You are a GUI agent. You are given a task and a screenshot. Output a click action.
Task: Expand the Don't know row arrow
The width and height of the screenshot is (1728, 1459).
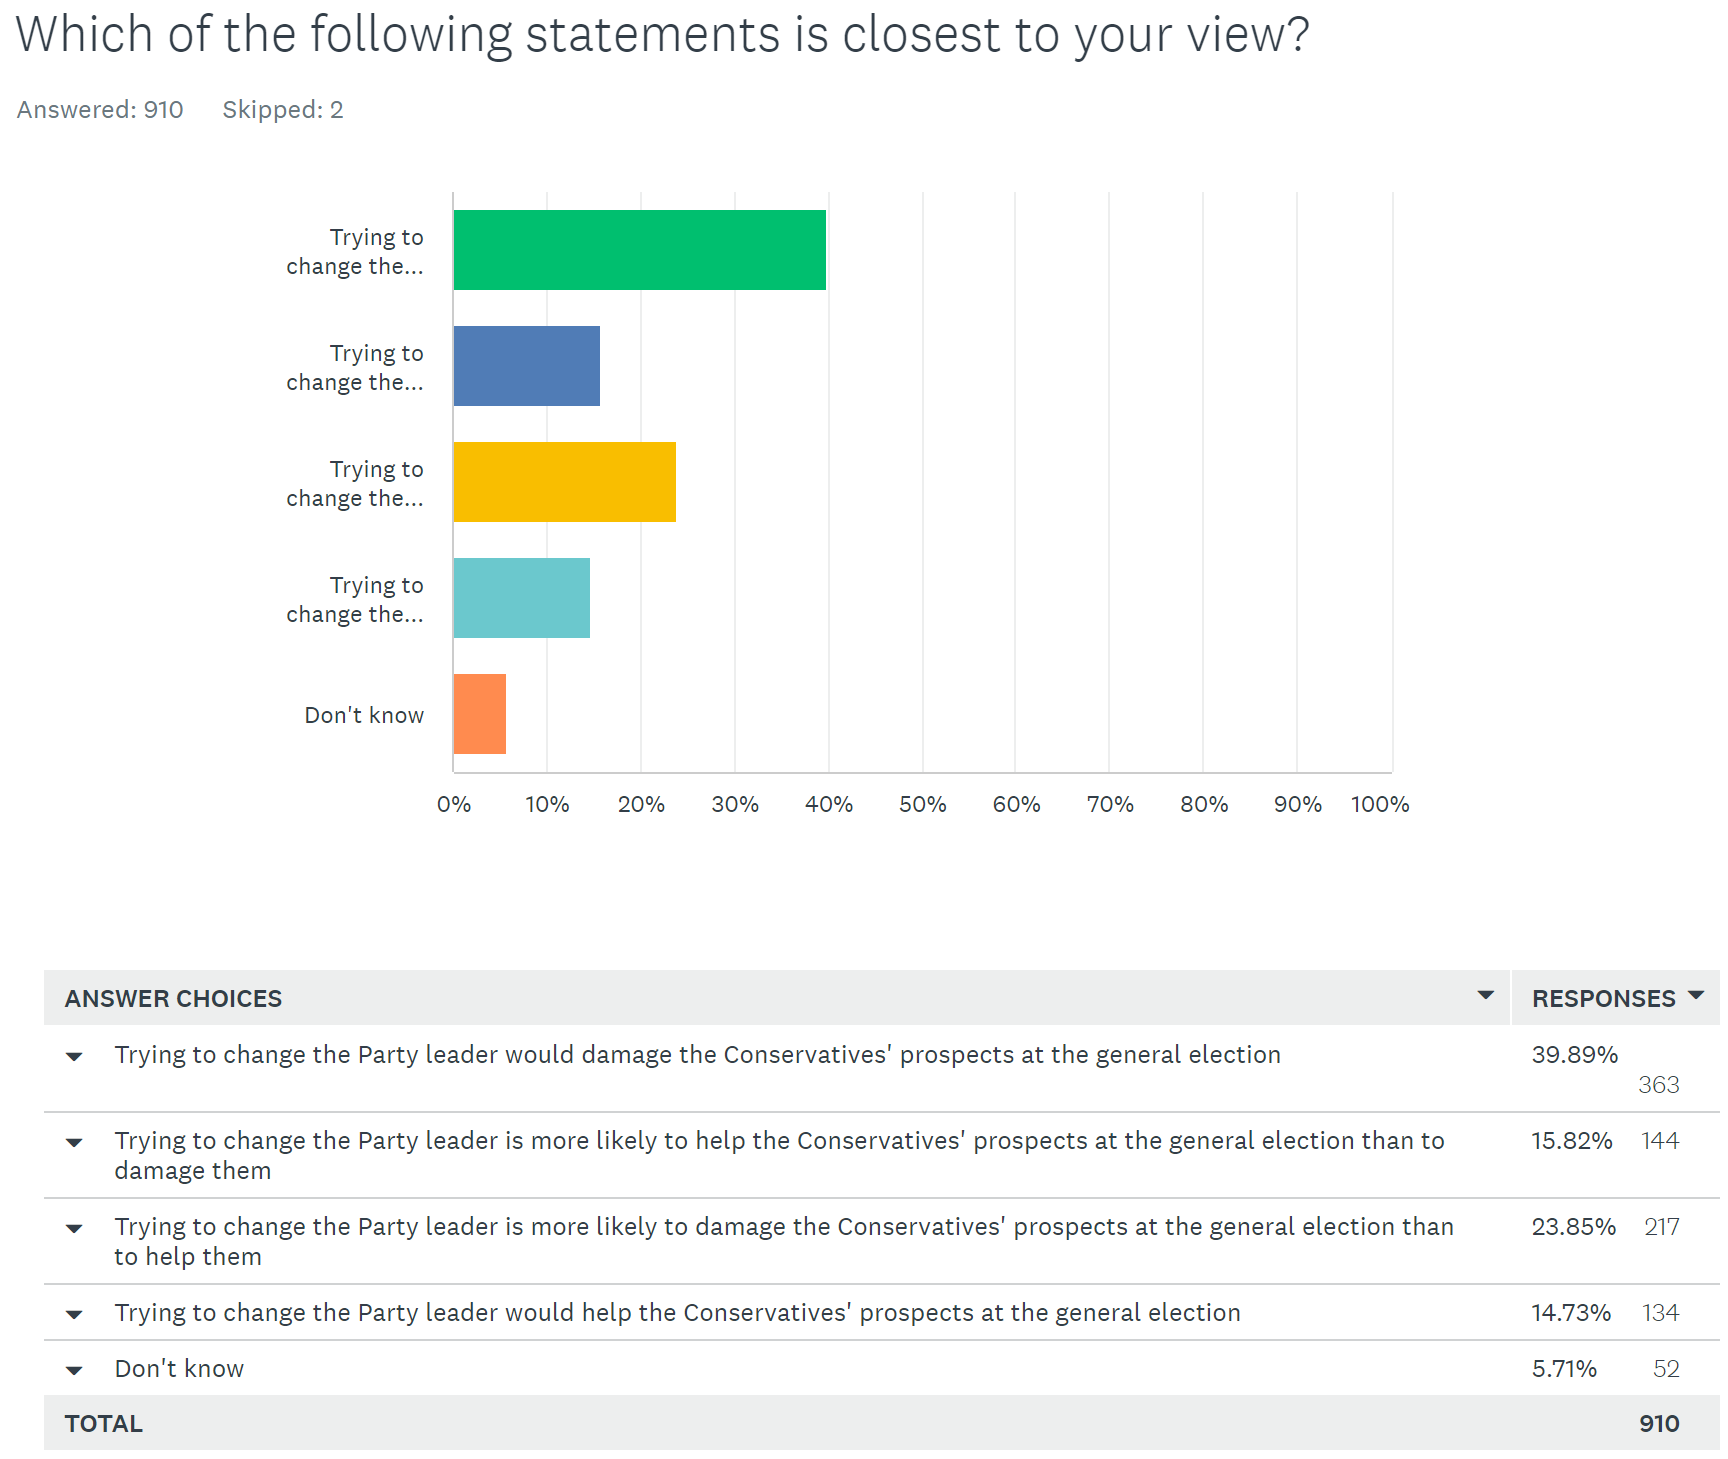(74, 1370)
